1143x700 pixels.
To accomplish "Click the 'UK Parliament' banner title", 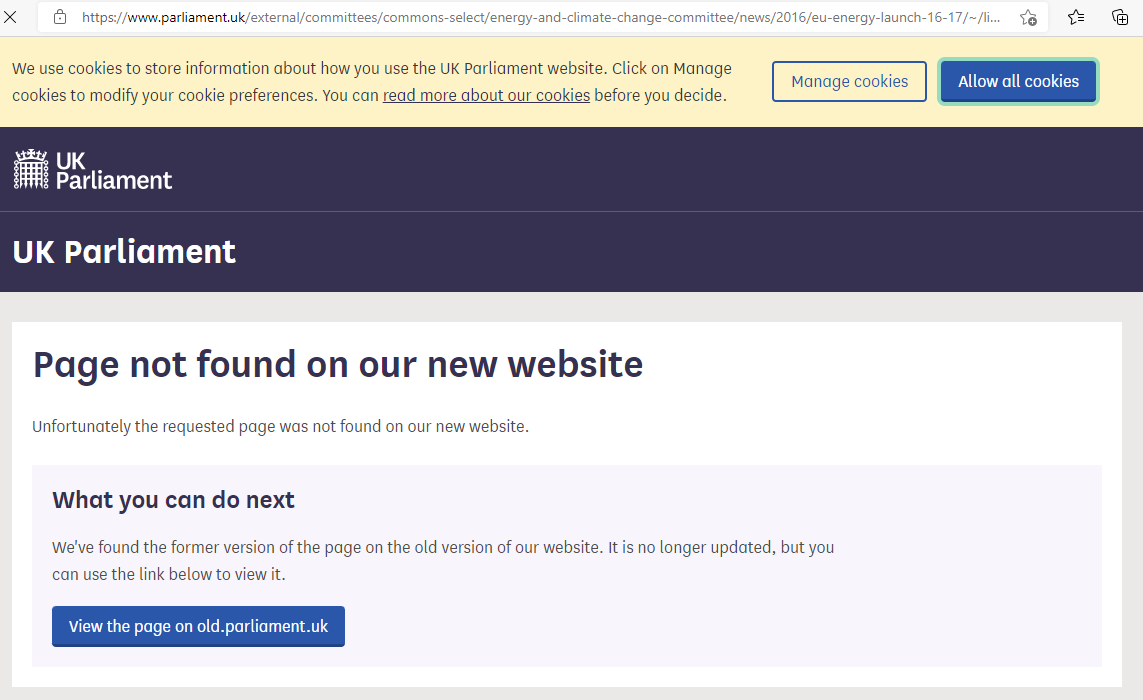I will coord(124,252).
